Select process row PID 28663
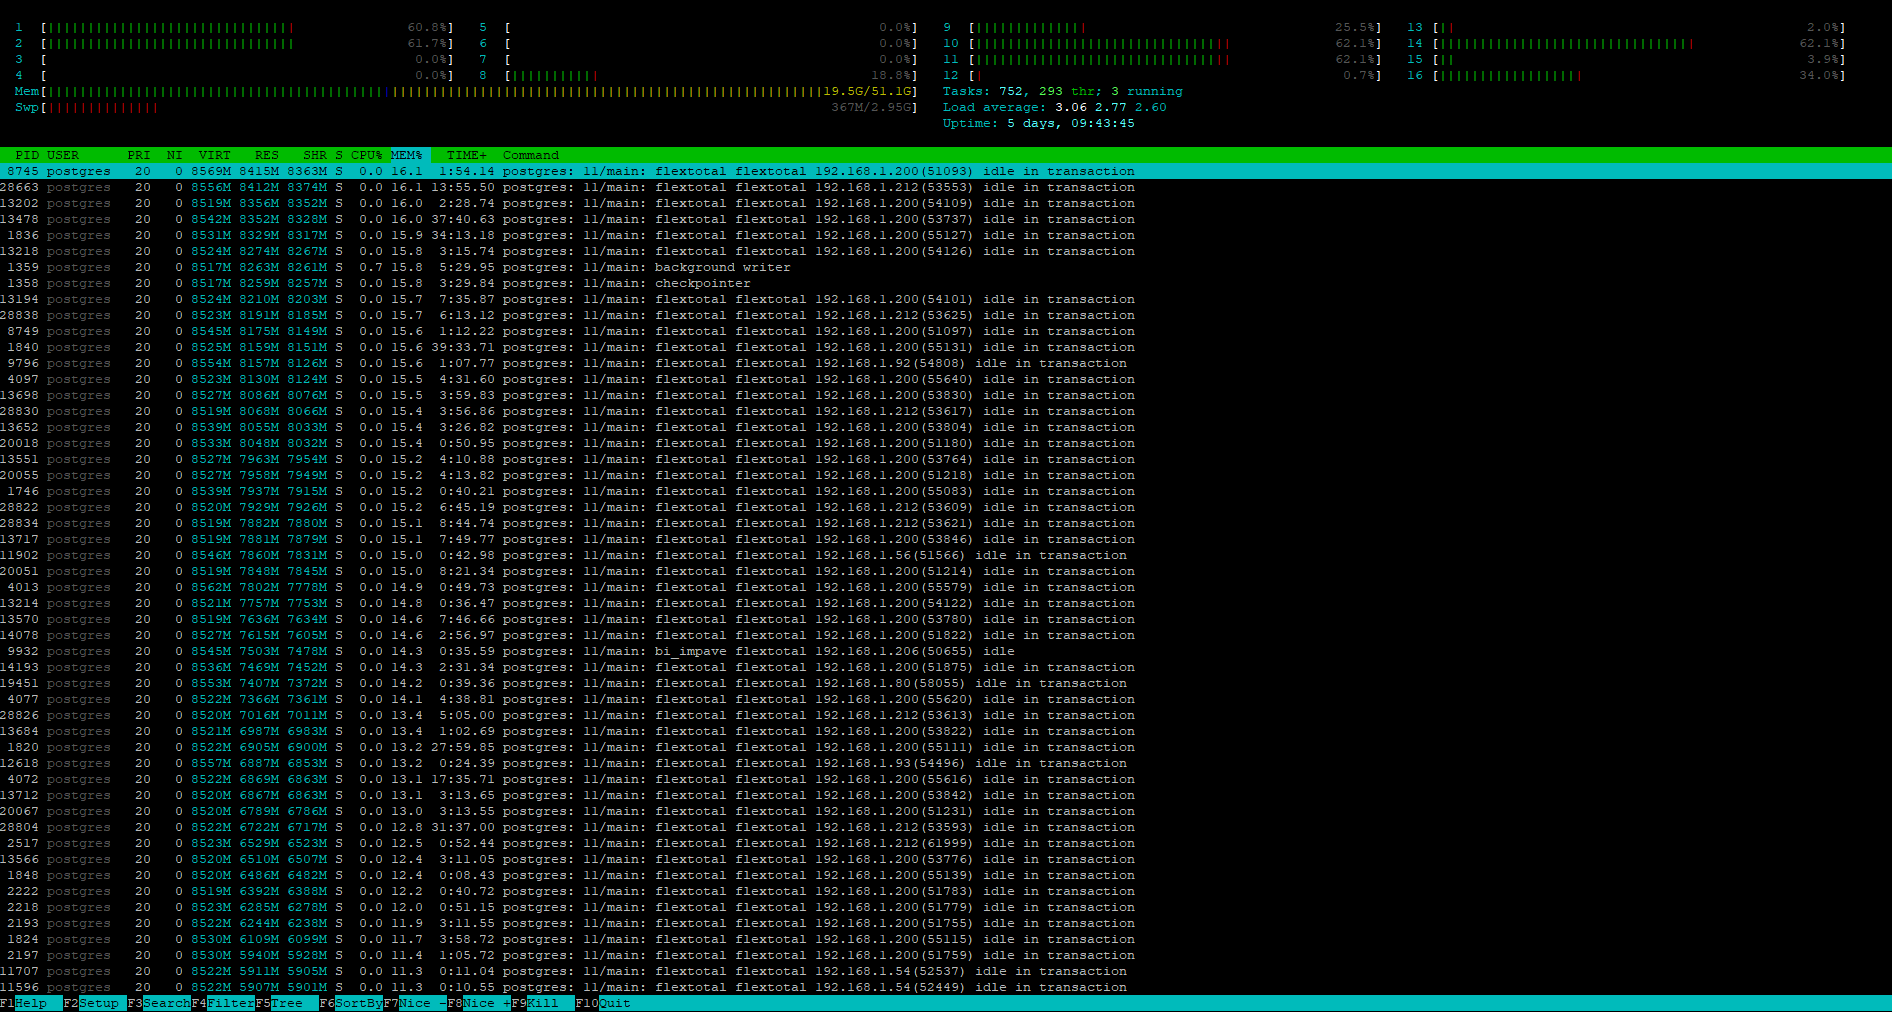This screenshot has width=1892, height=1012. [946, 187]
